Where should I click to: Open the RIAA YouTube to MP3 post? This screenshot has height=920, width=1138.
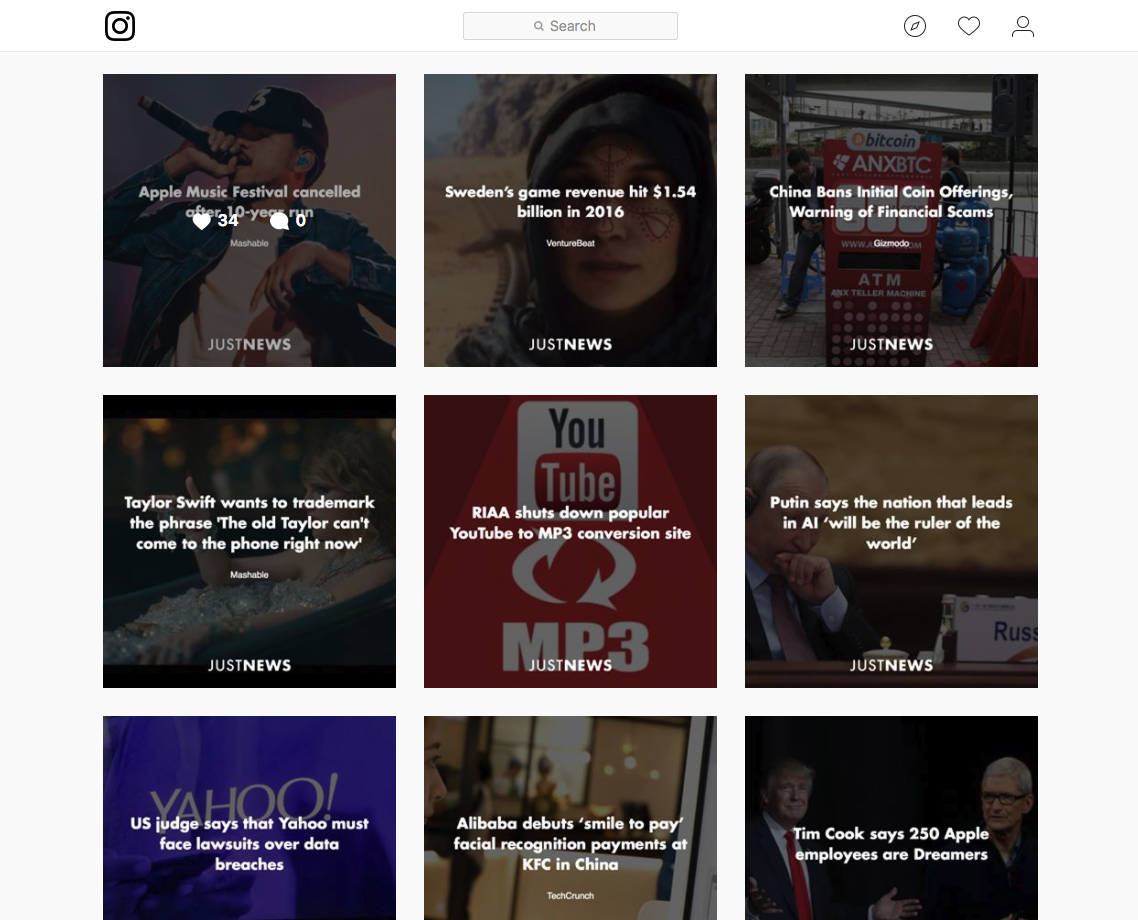[570, 541]
